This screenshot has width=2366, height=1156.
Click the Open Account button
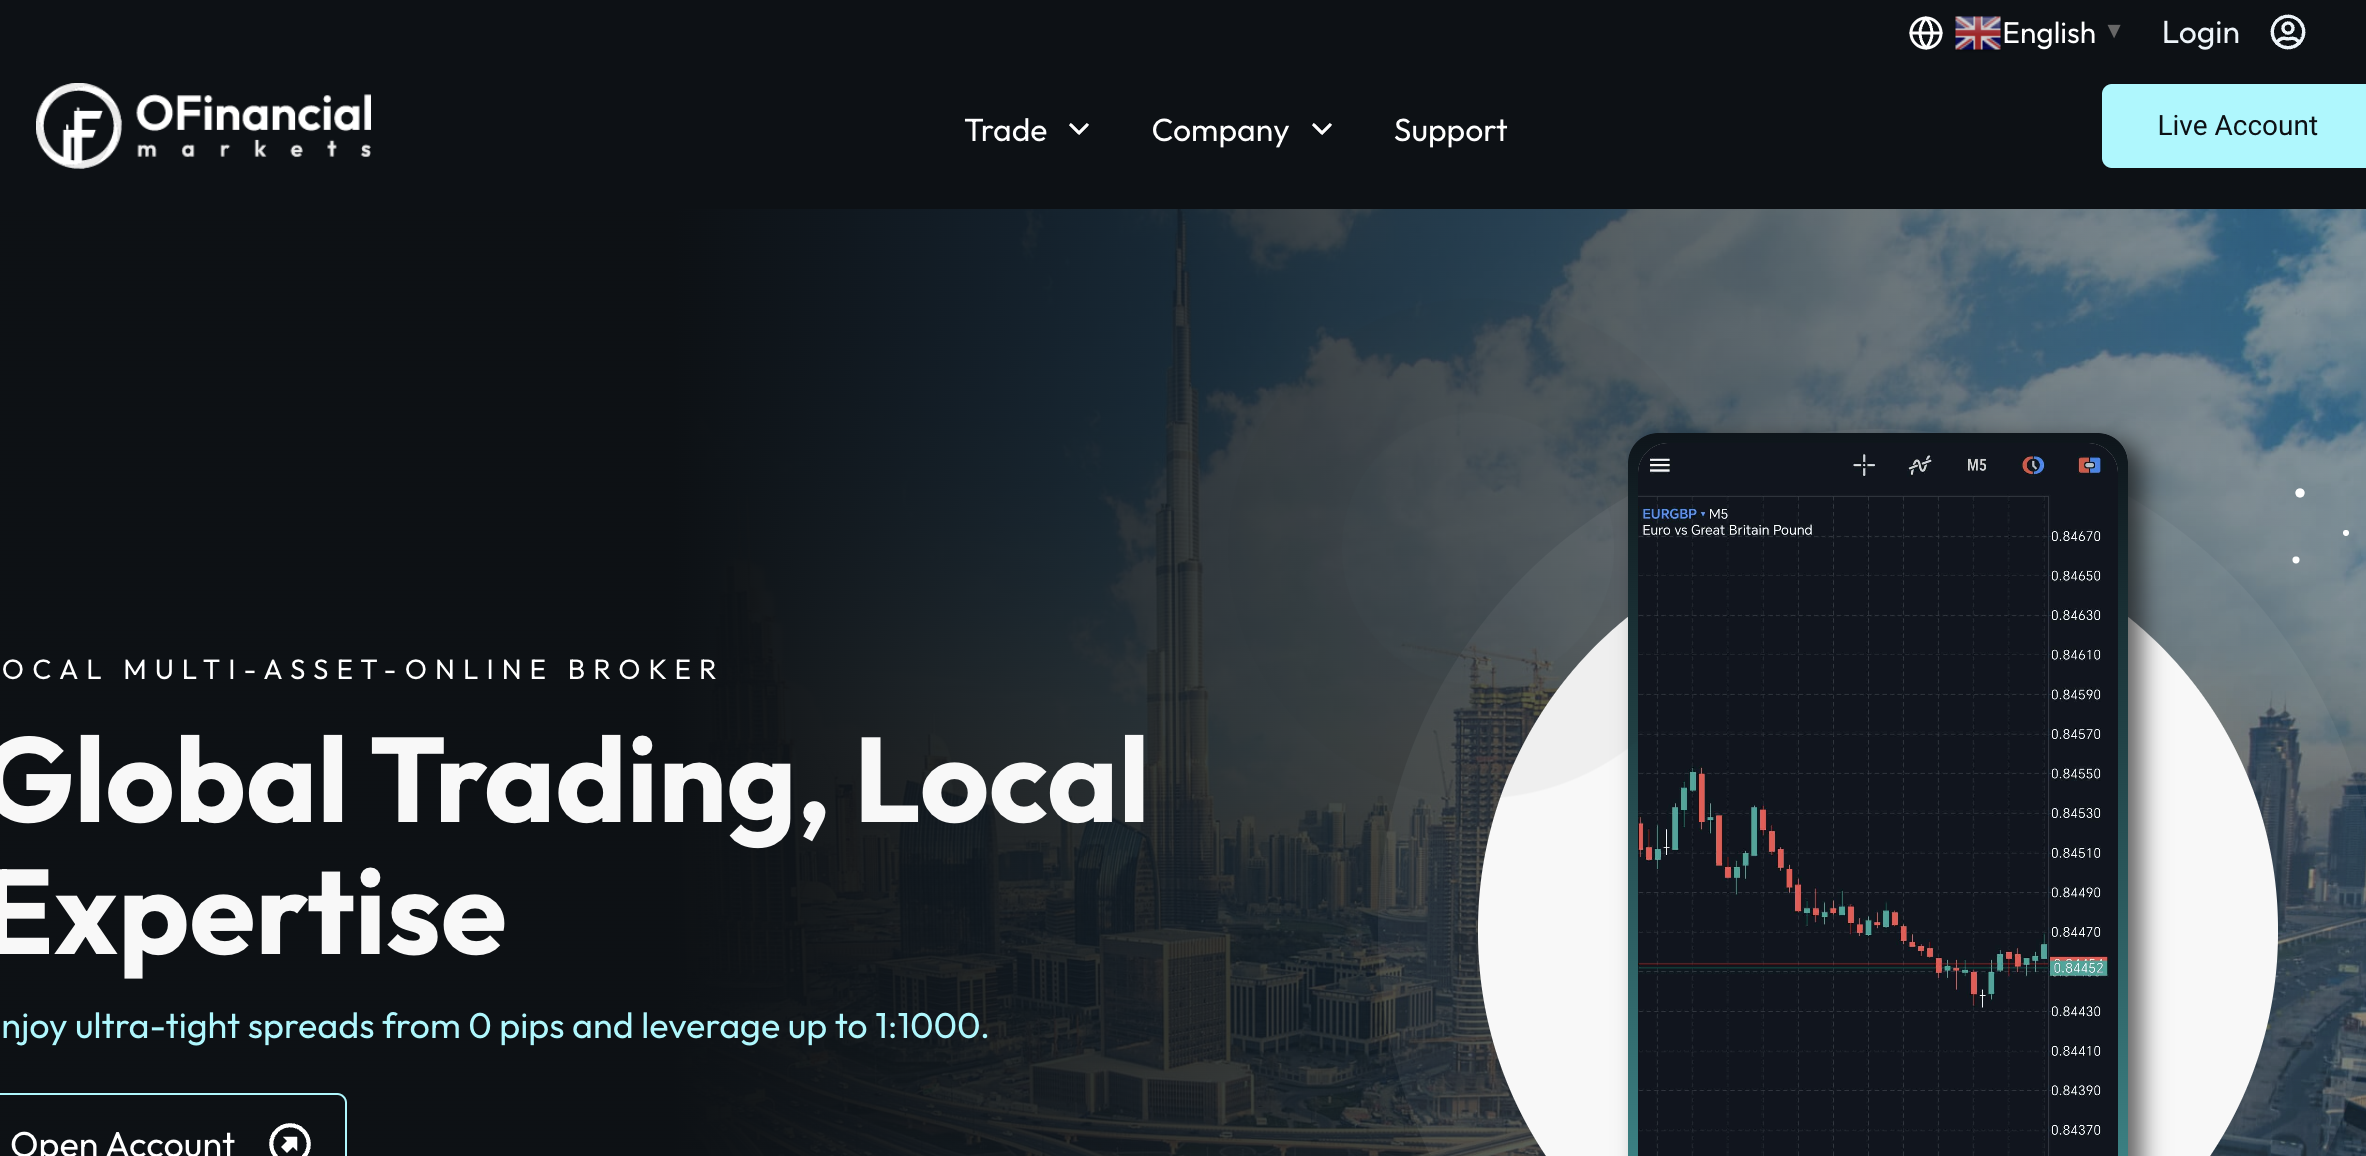[x=172, y=1126]
